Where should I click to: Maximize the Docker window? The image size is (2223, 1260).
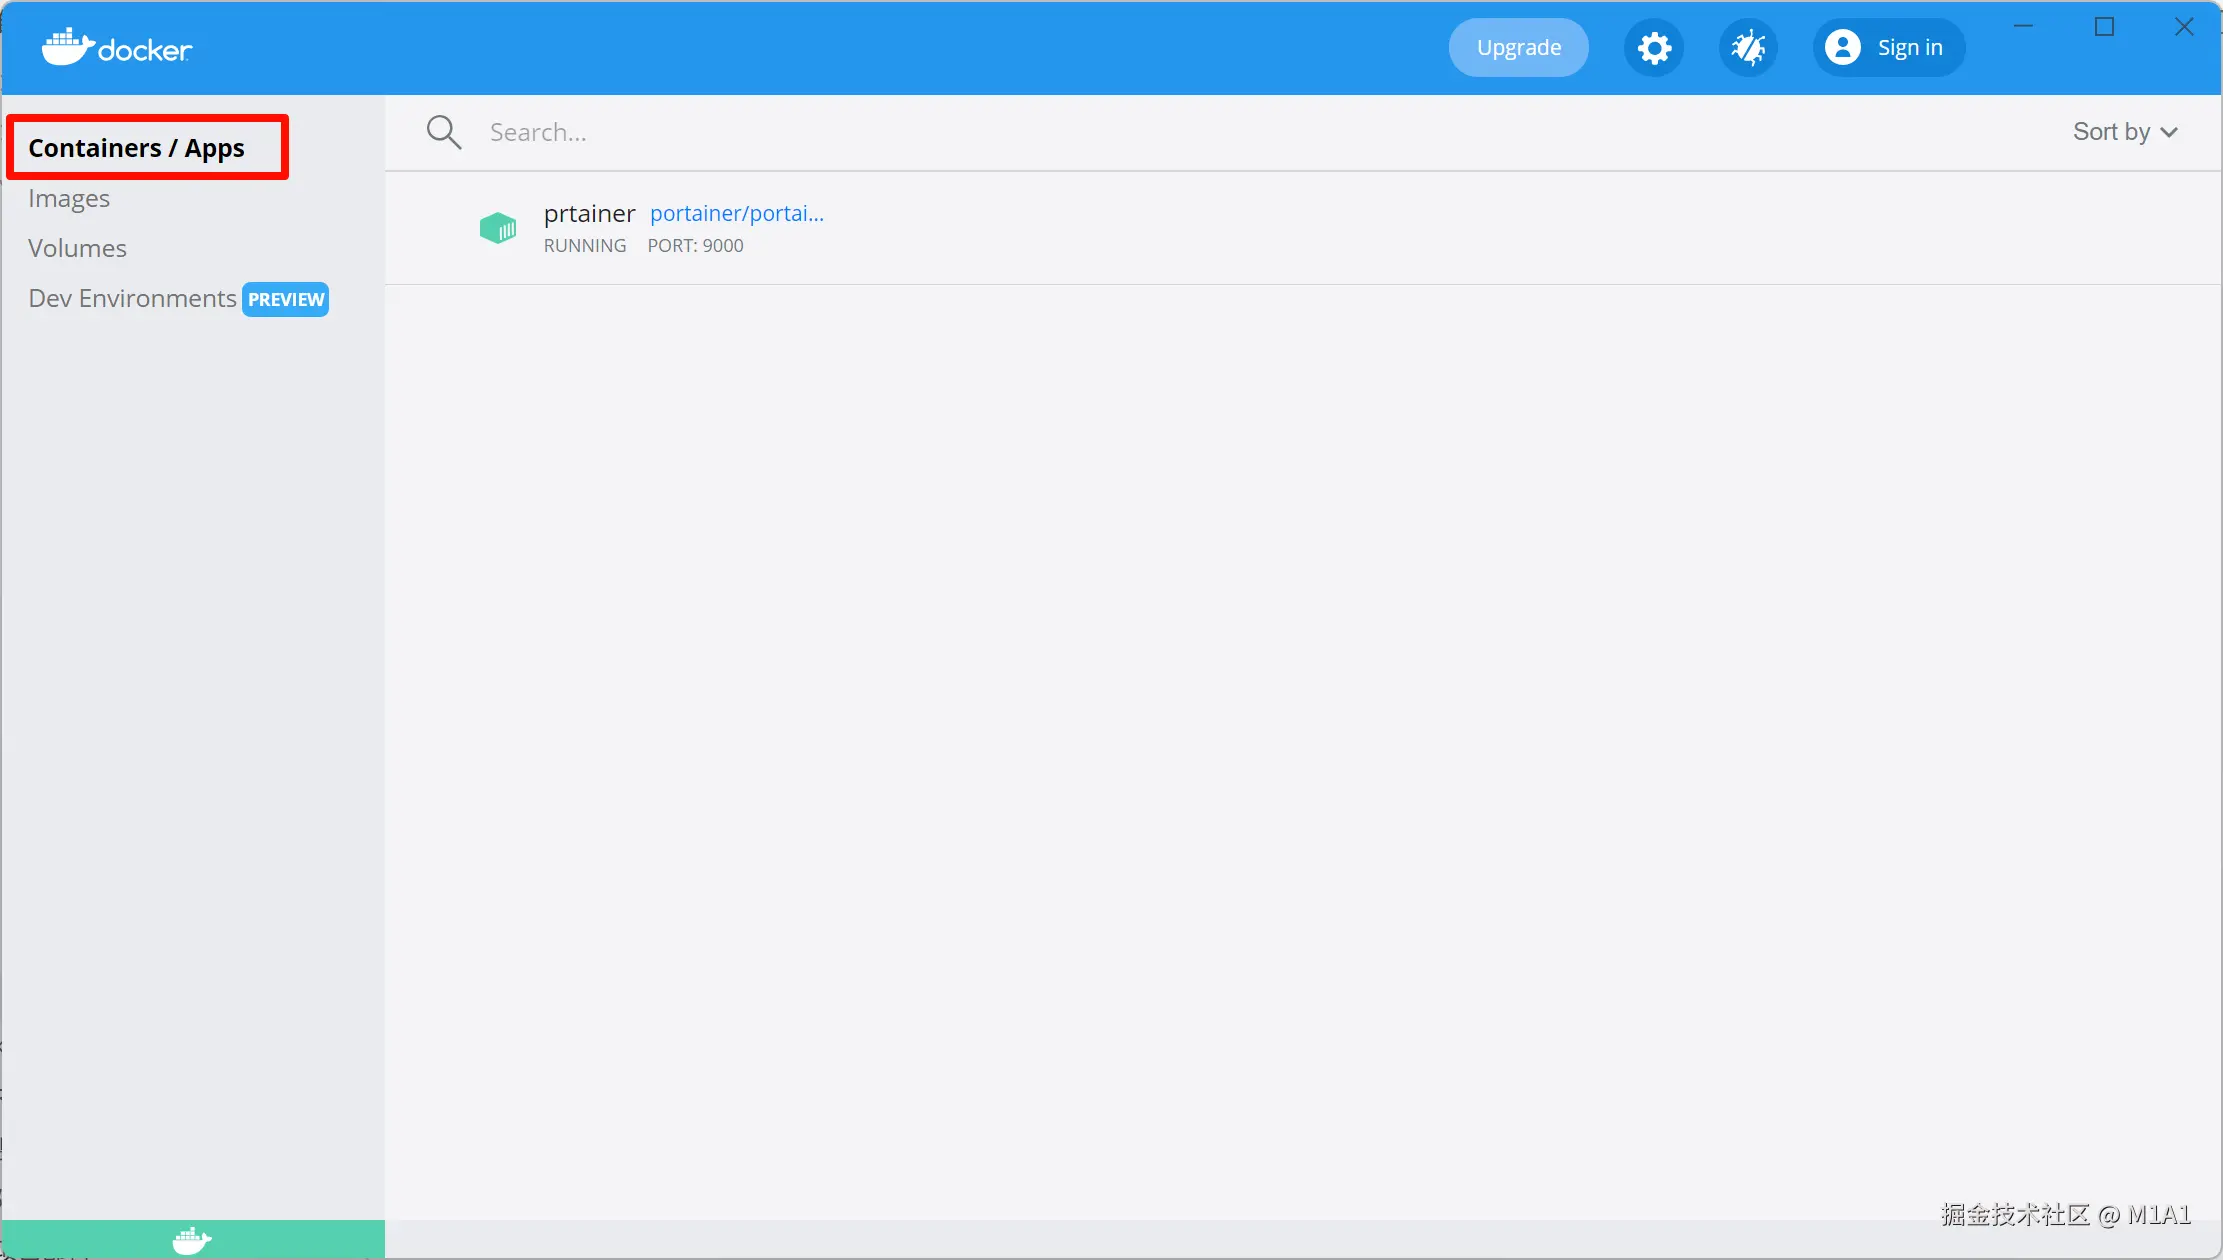[x=2104, y=27]
